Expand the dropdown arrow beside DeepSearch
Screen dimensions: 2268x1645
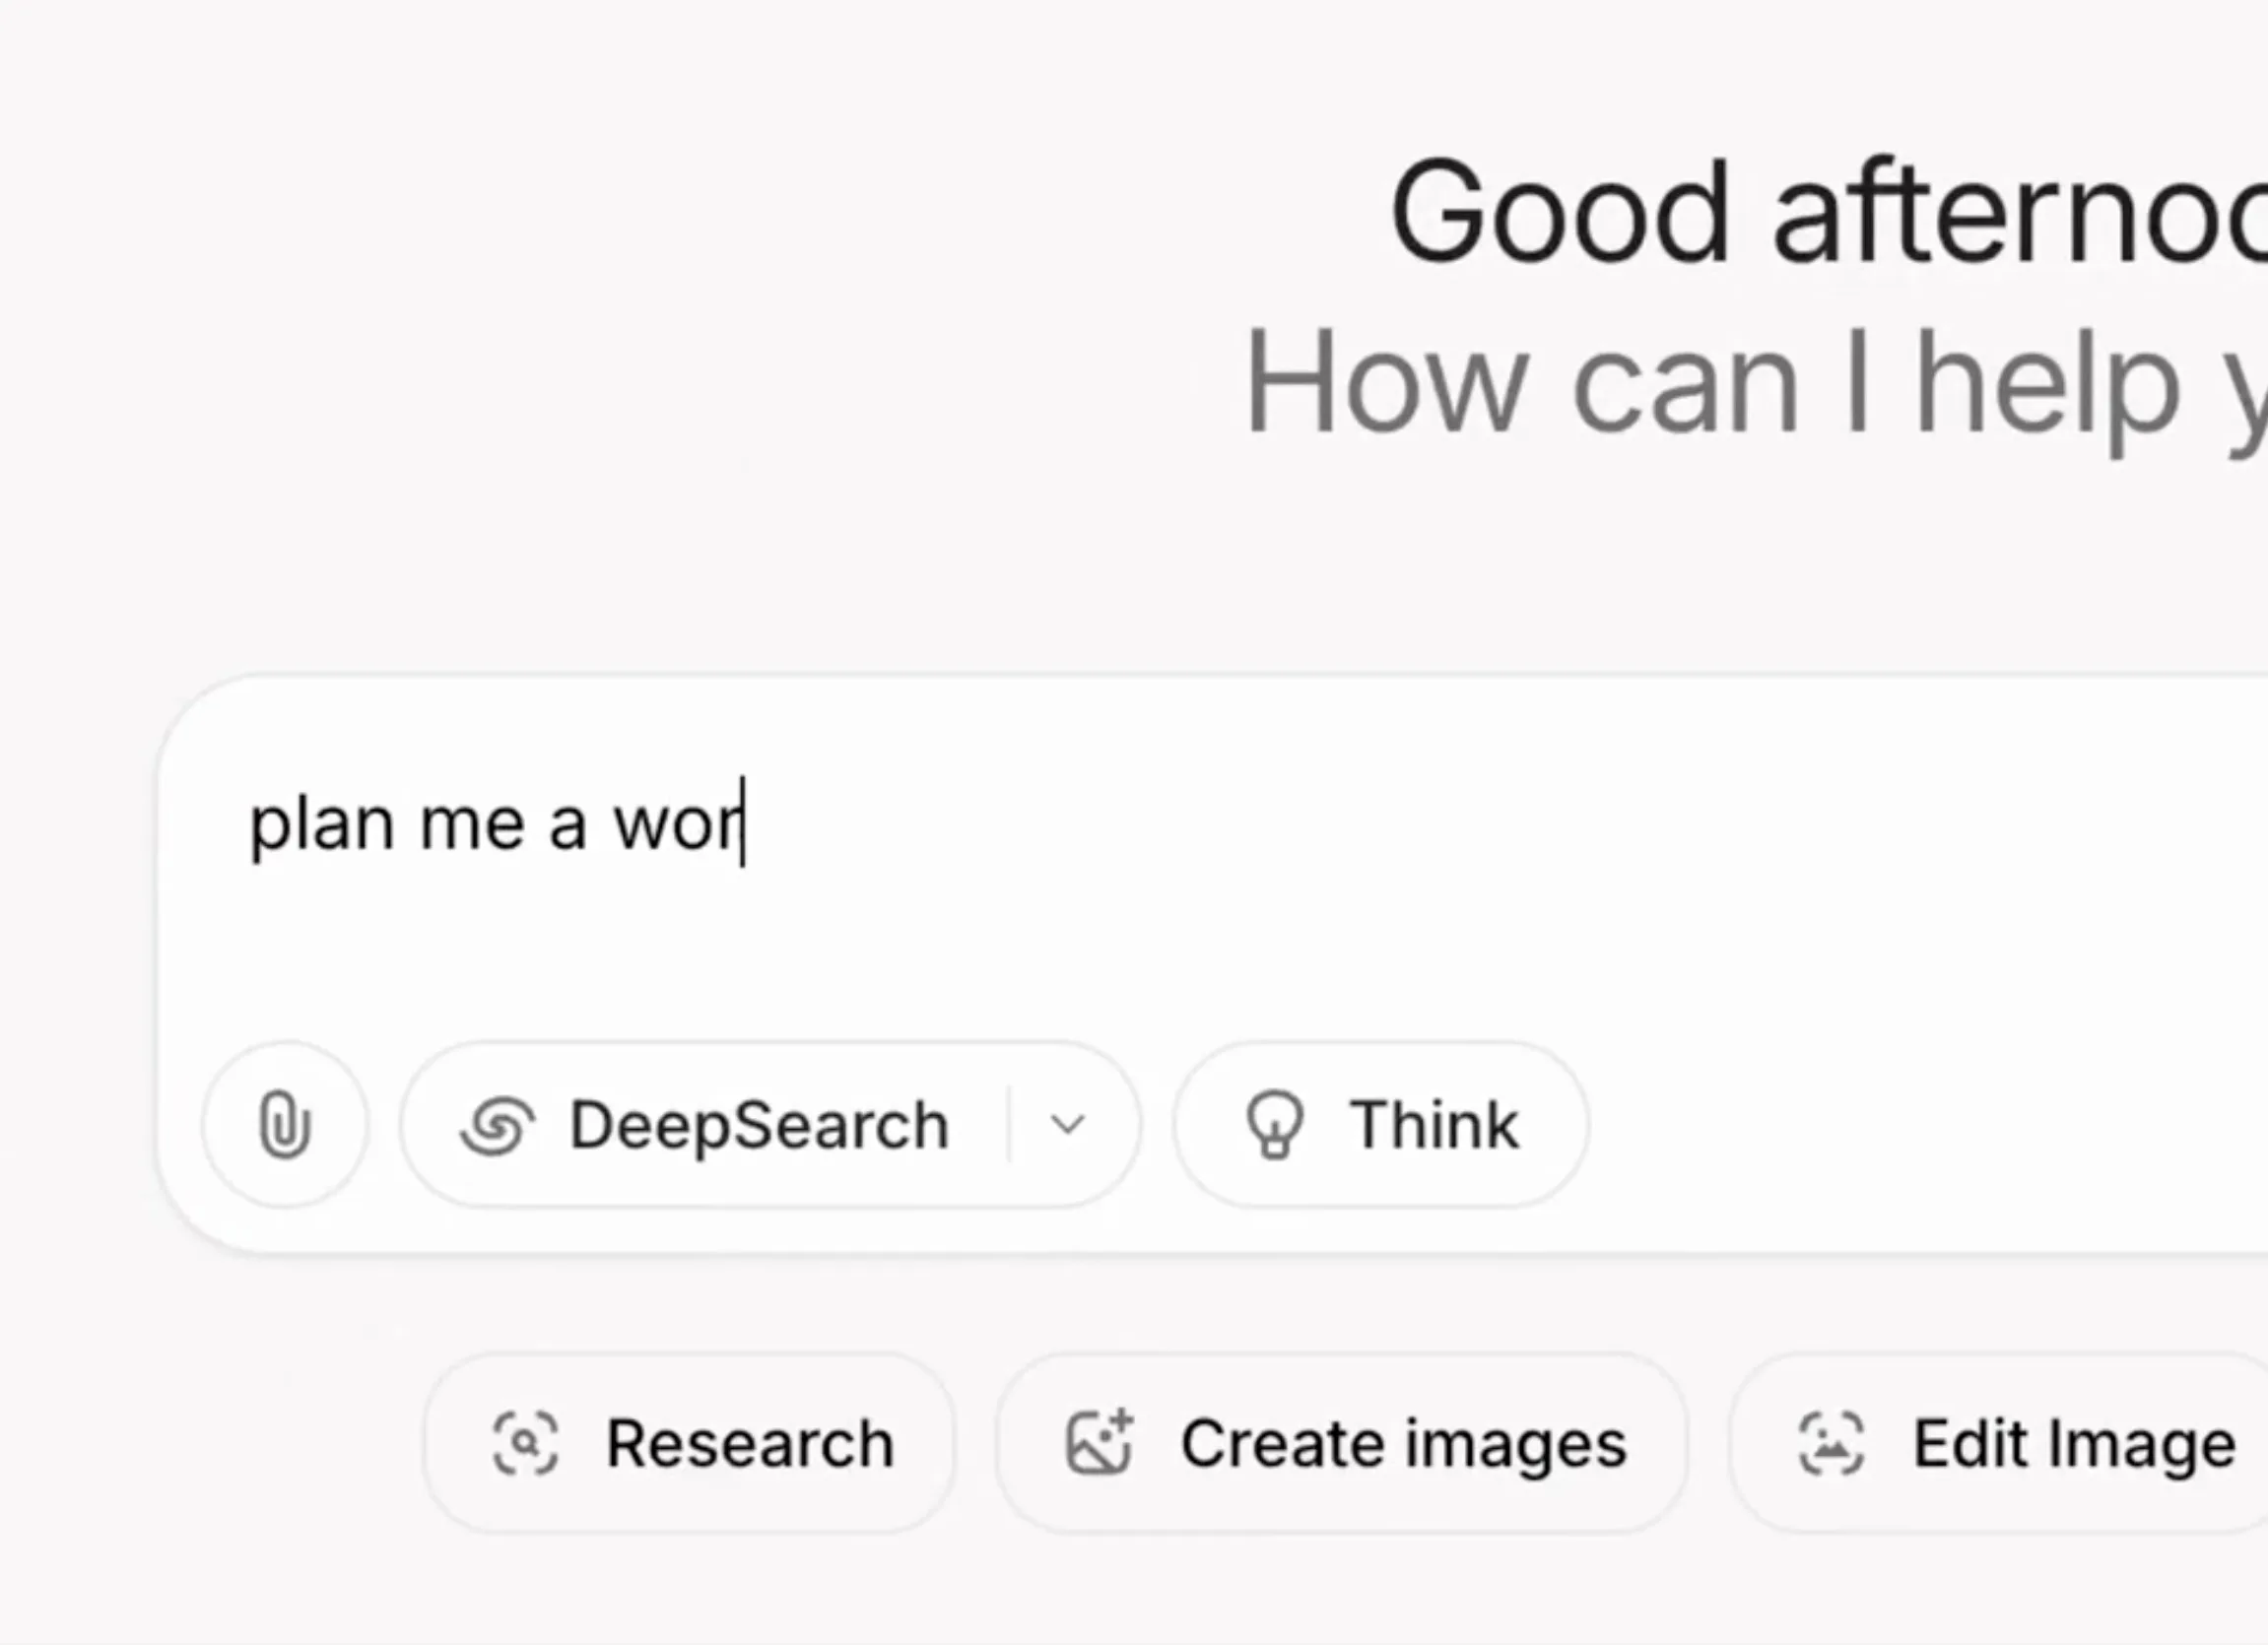tap(1068, 1125)
